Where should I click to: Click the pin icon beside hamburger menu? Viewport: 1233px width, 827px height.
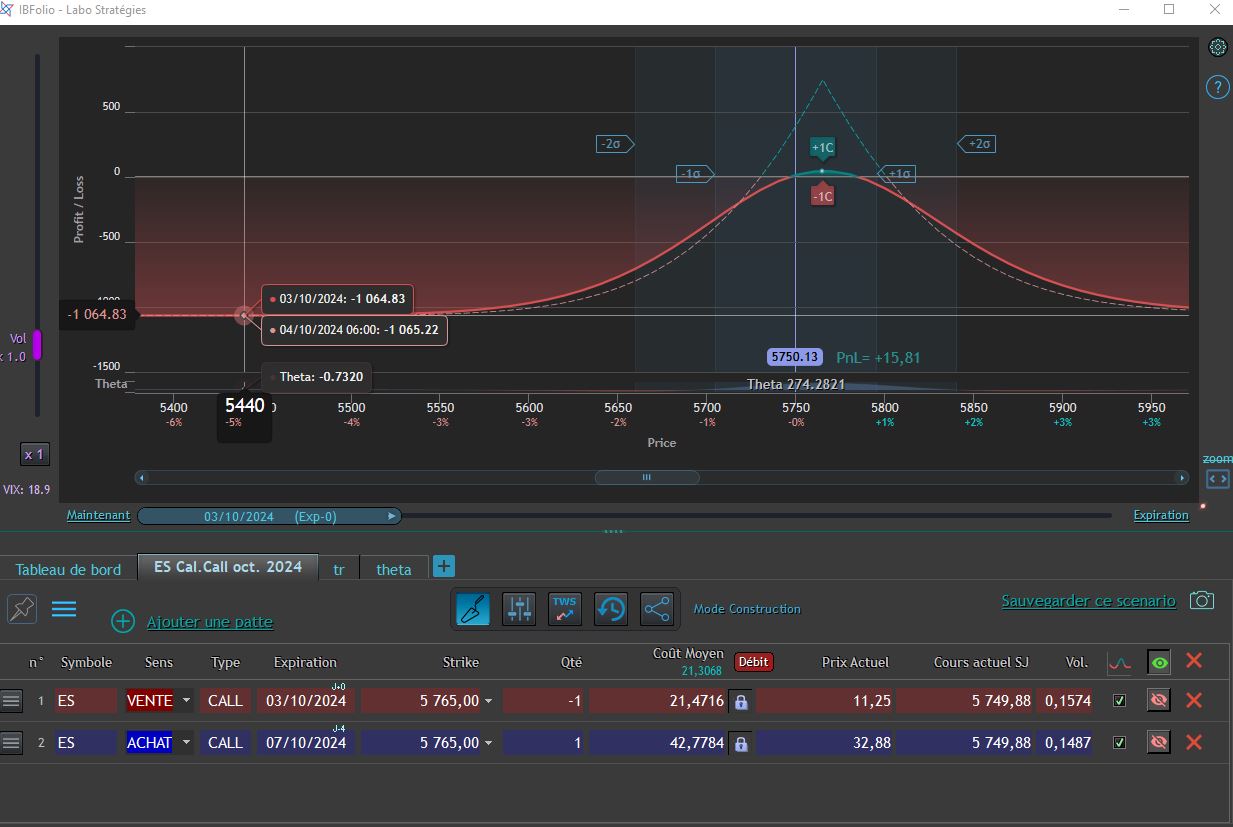[x=22, y=608]
